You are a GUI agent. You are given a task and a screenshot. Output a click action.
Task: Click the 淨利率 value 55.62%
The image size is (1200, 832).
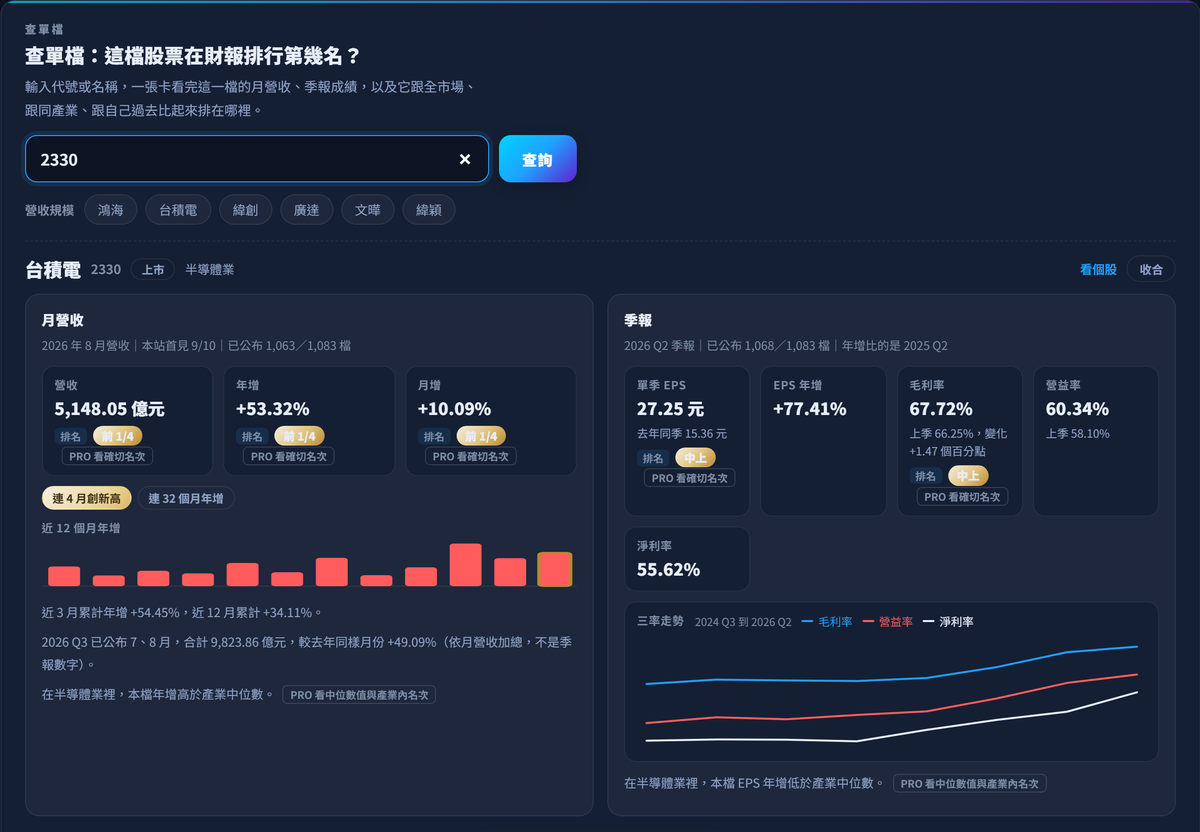[668, 570]
